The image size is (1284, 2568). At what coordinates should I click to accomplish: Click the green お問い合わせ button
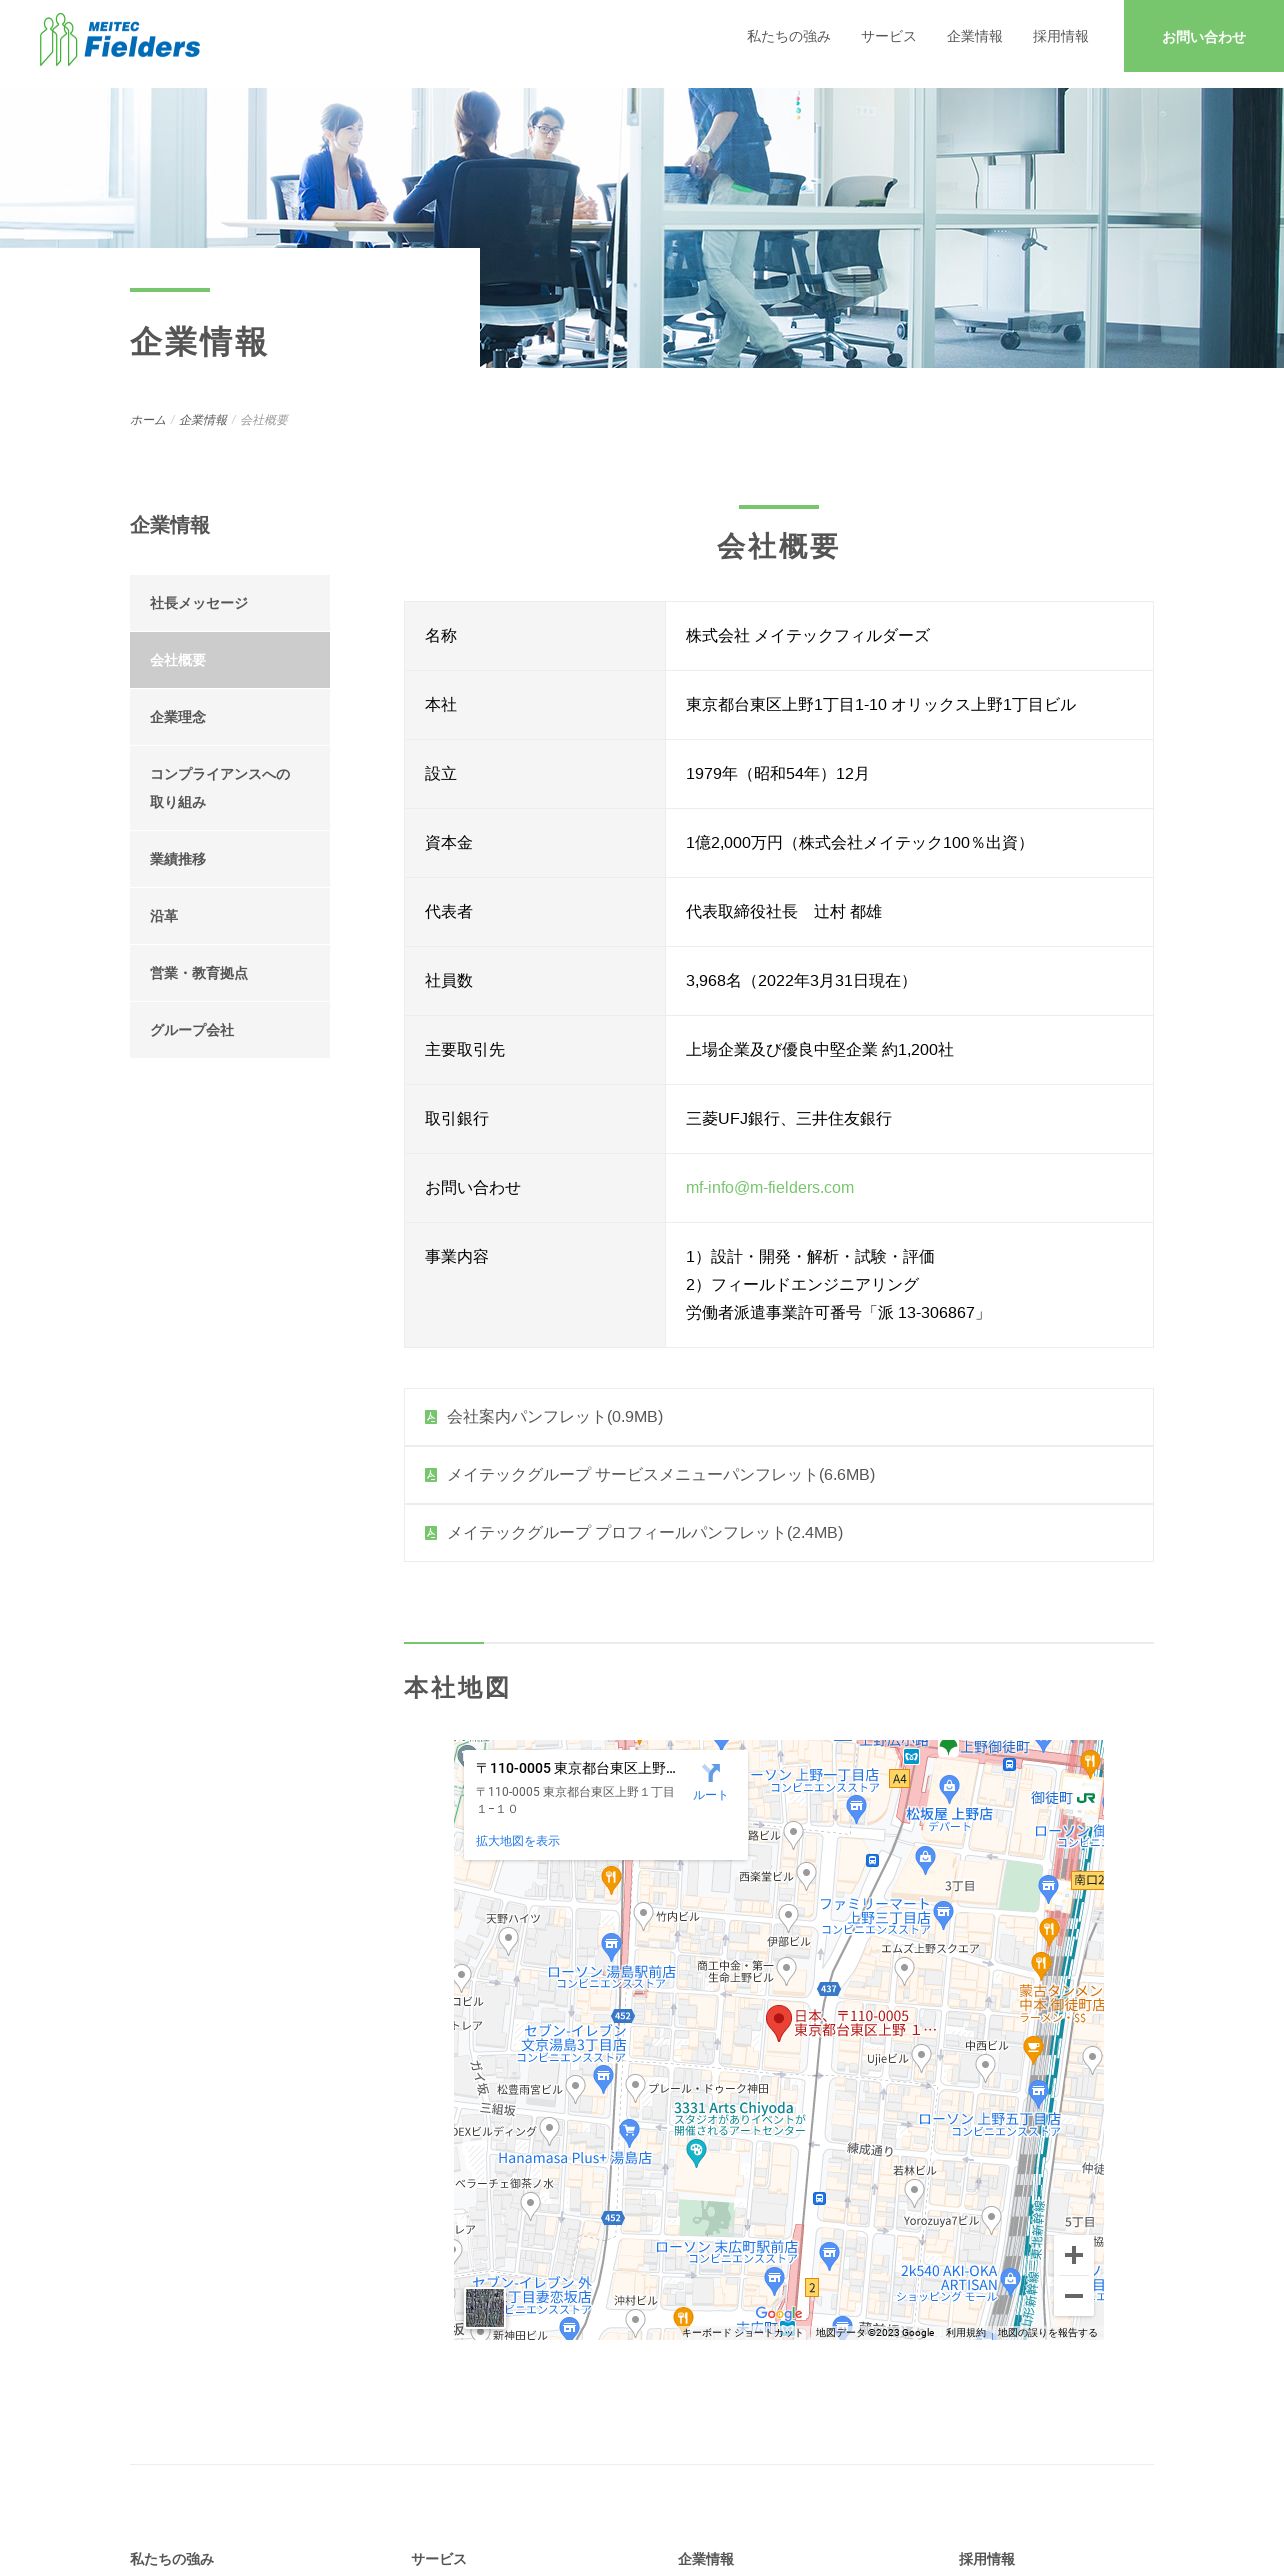click(1203, 36)
